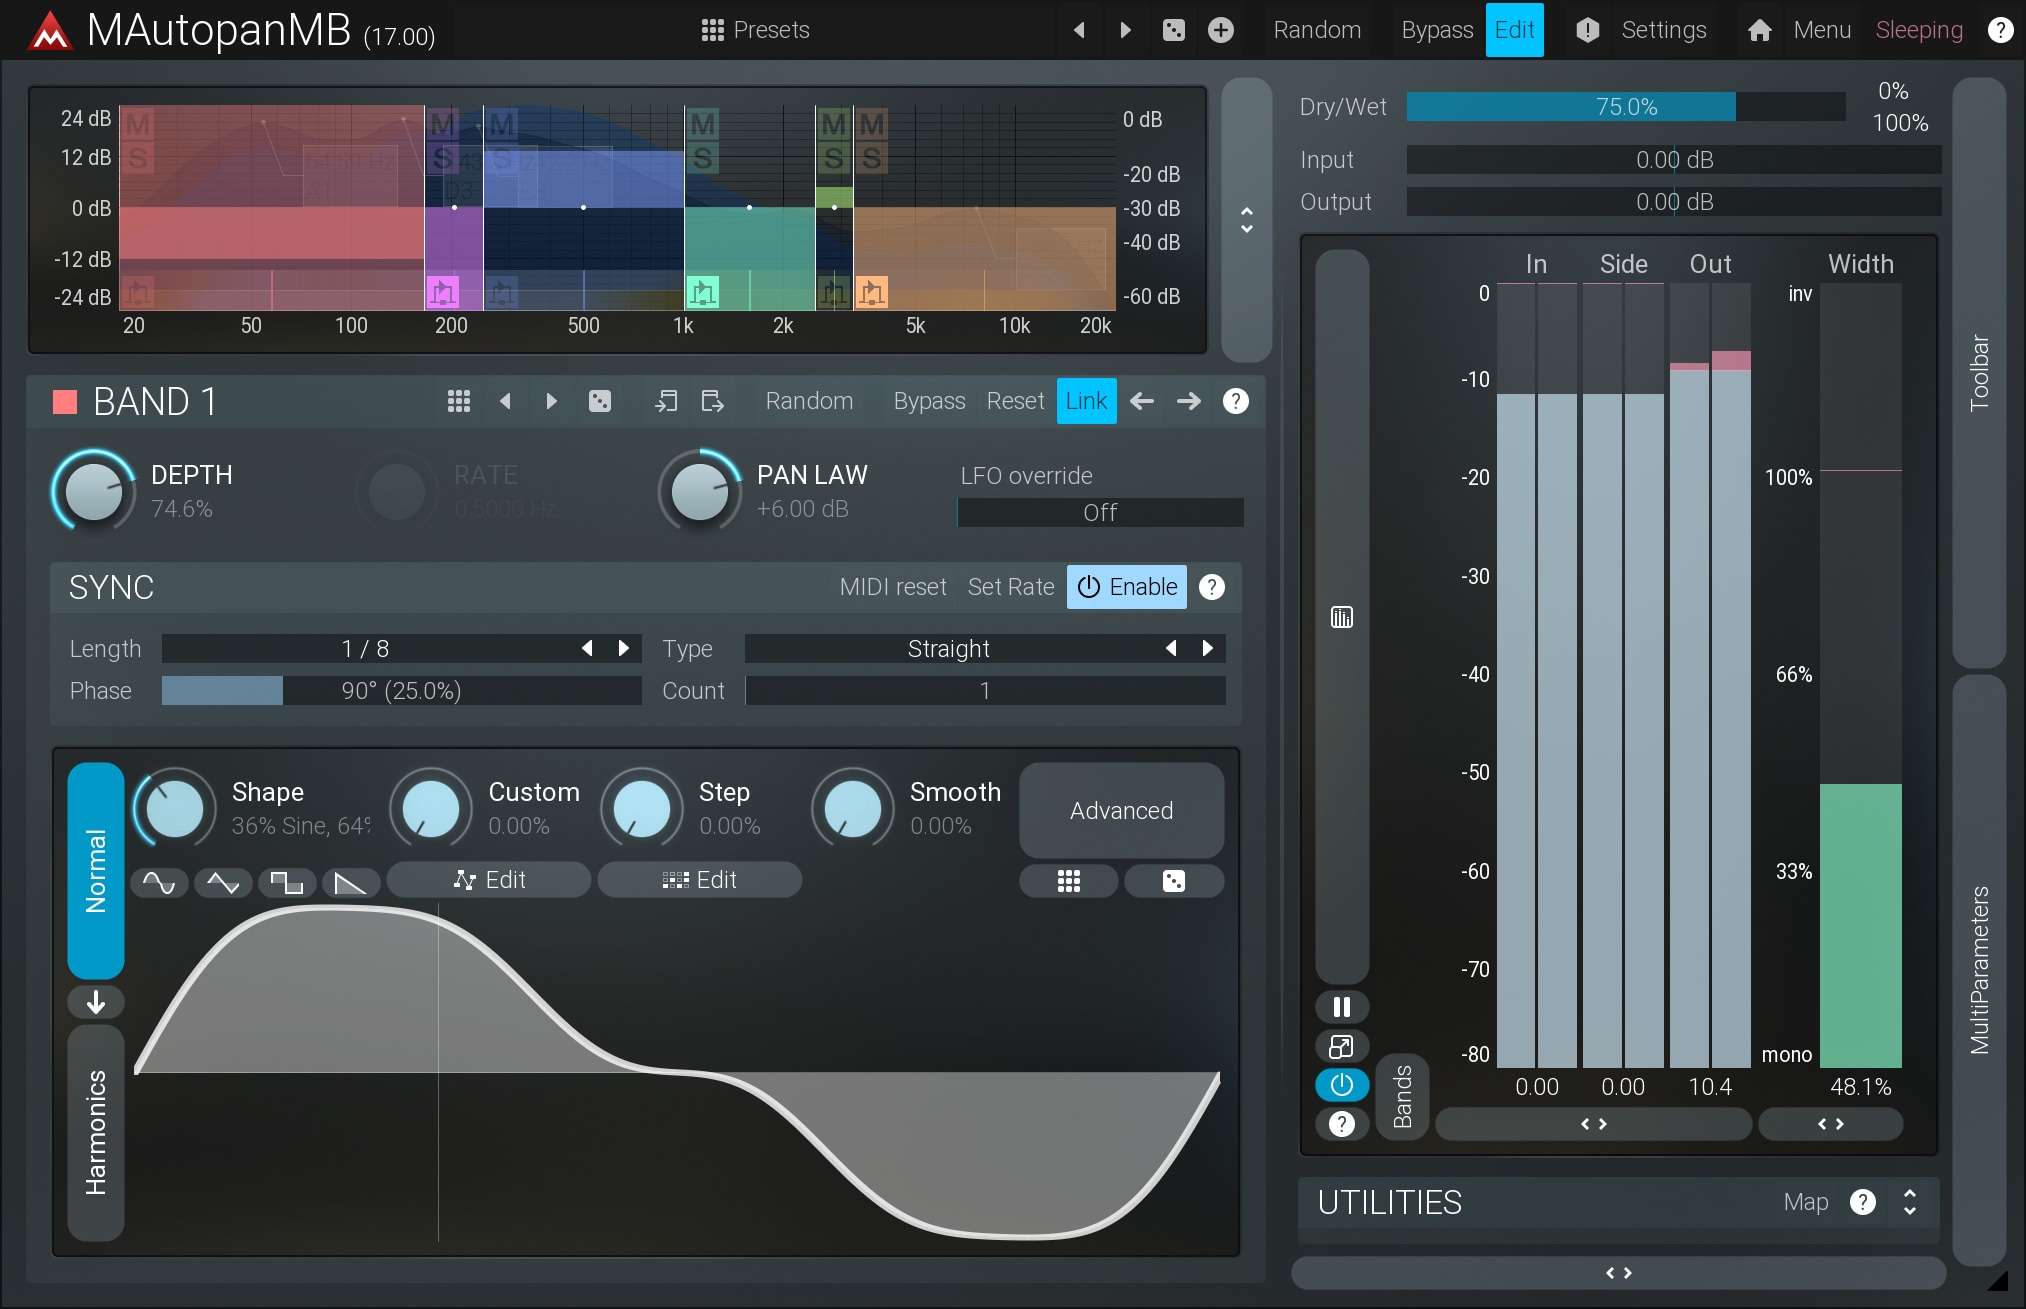Toggle the meters power button
2026x1309 pixels.
[x=1341, y=1084]
